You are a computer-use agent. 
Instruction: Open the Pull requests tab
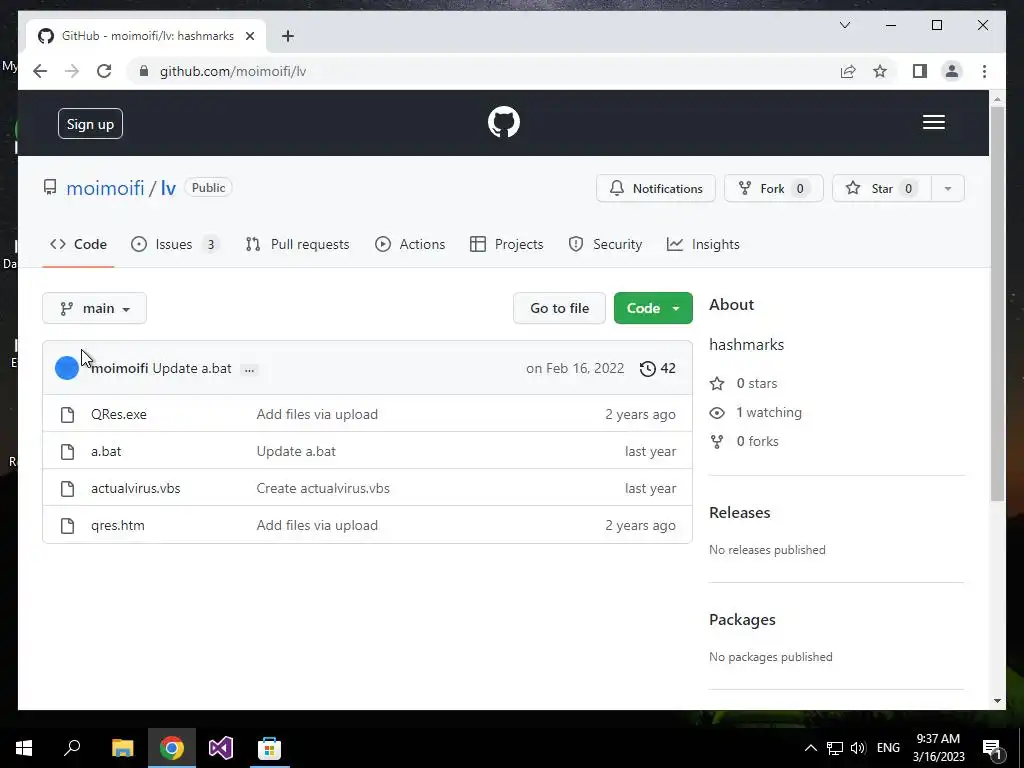tap(297, 244)
